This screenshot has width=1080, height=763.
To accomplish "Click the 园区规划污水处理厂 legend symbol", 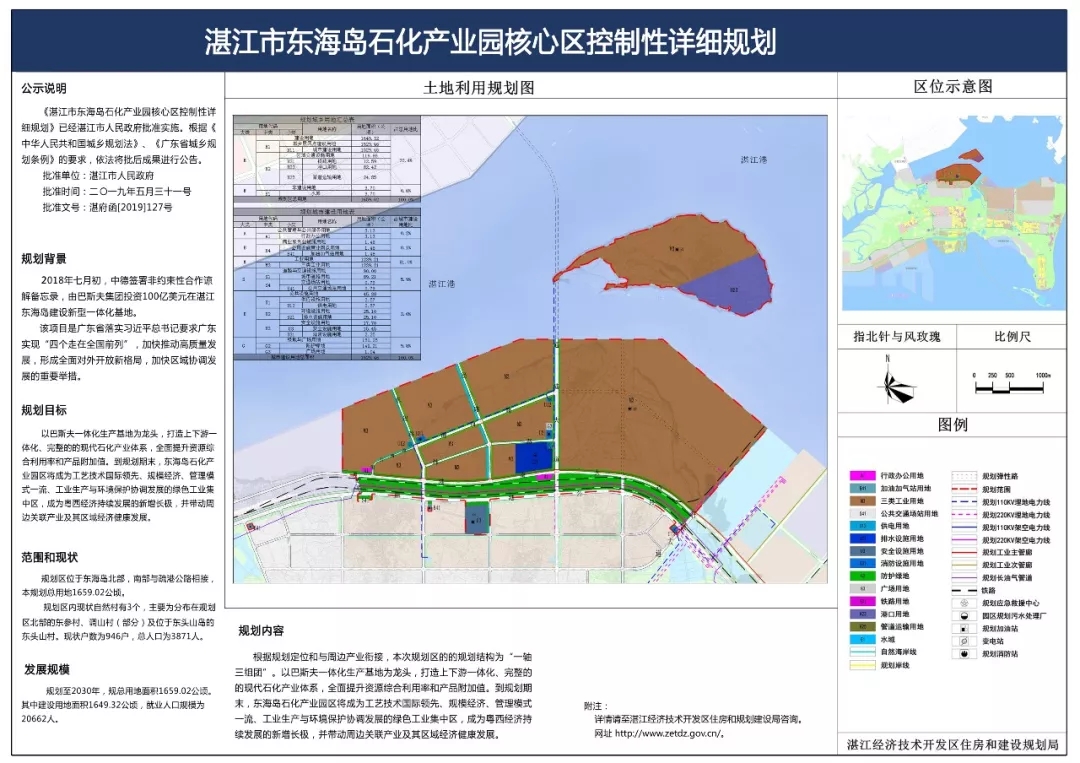I will [964, 615].
